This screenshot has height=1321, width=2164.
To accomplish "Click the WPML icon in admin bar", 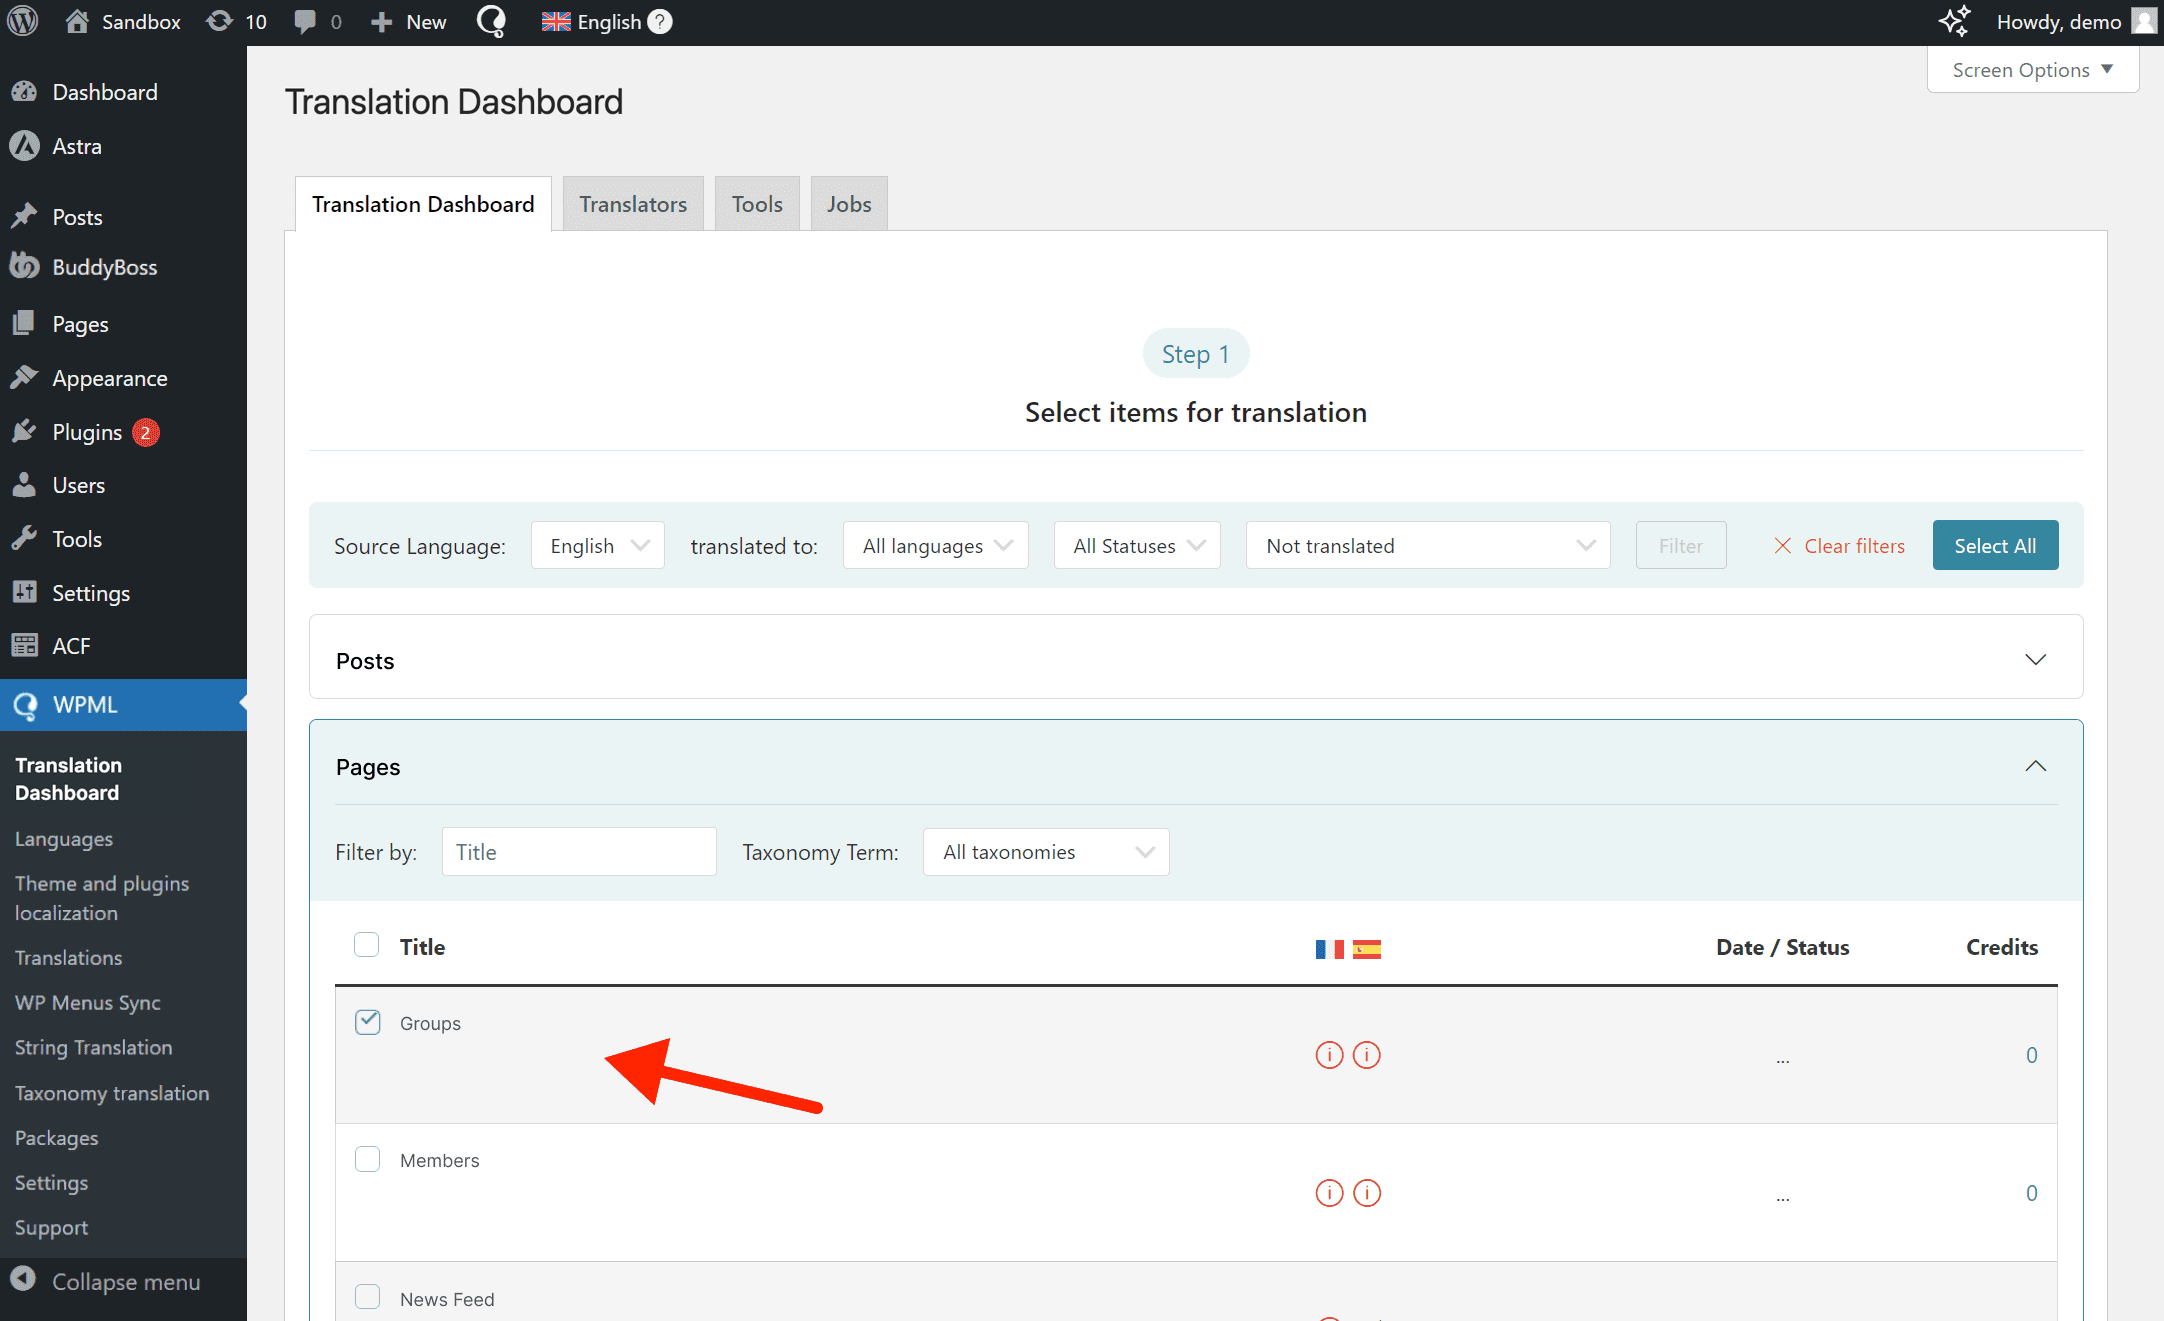I will tap(491, 21).
